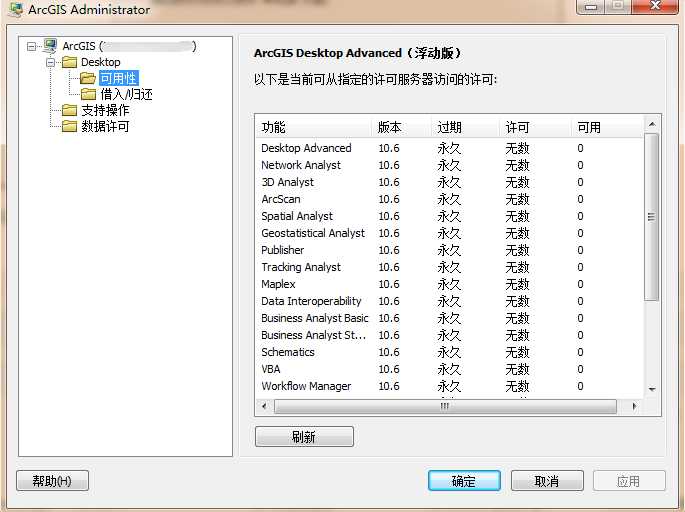This screenshot has width=685, height=512.
Task: Click the horizontal scroll right arrow
Action: pos(634,406)
